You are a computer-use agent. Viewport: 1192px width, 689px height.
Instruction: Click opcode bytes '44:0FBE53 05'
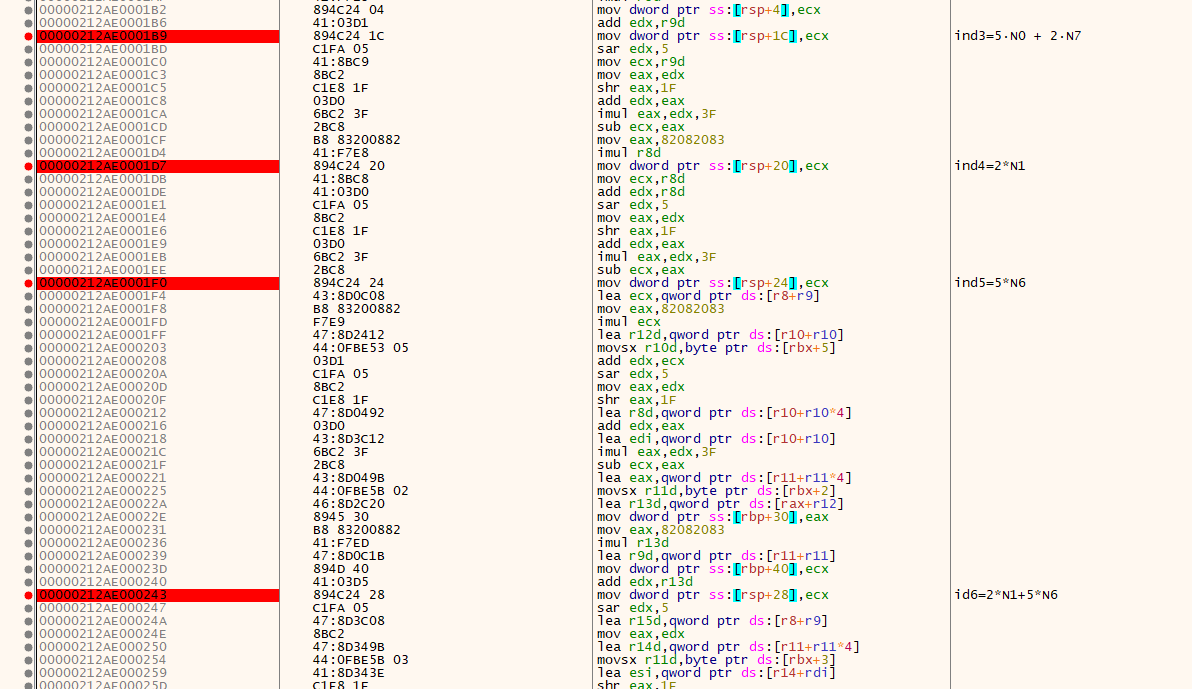(360, 348)
